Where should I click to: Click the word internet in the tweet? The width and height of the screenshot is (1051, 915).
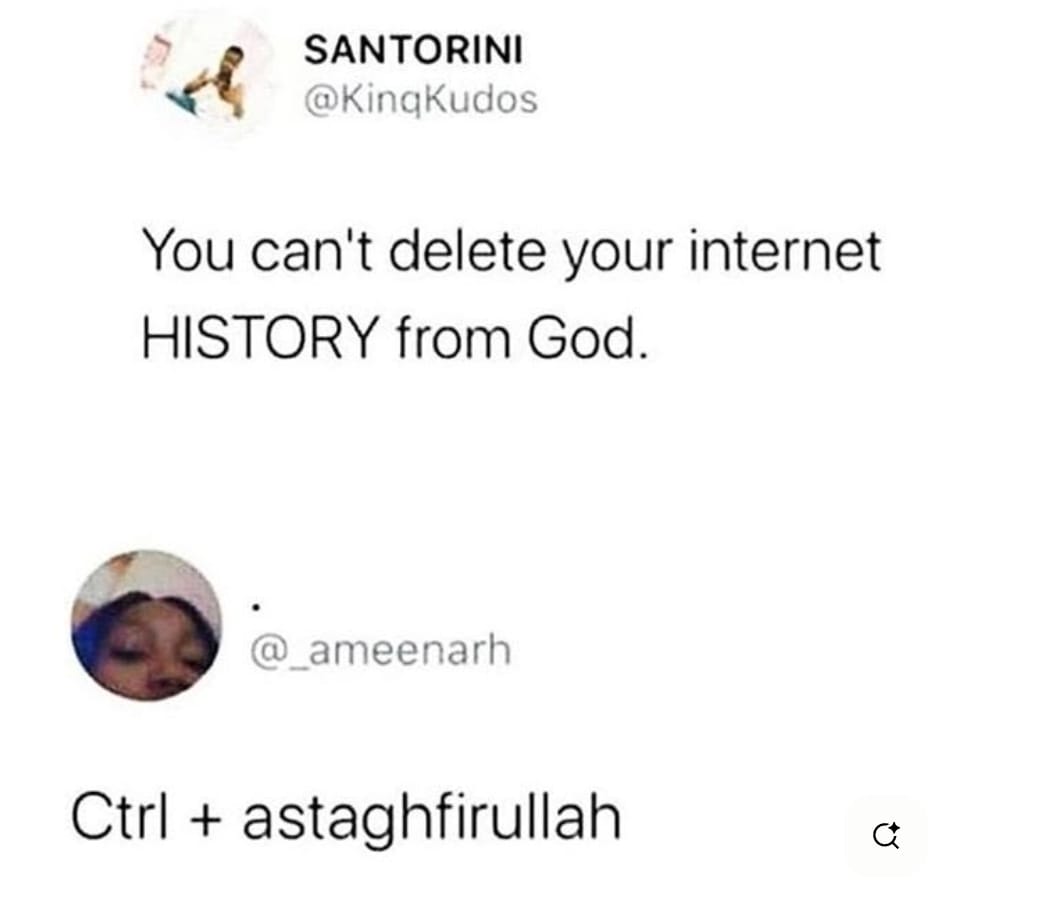point(785,251)
